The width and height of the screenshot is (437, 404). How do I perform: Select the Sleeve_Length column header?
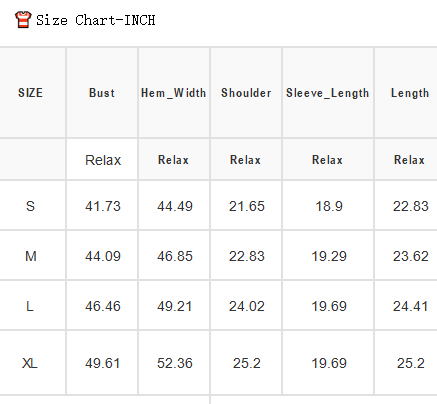pos(328,93)
